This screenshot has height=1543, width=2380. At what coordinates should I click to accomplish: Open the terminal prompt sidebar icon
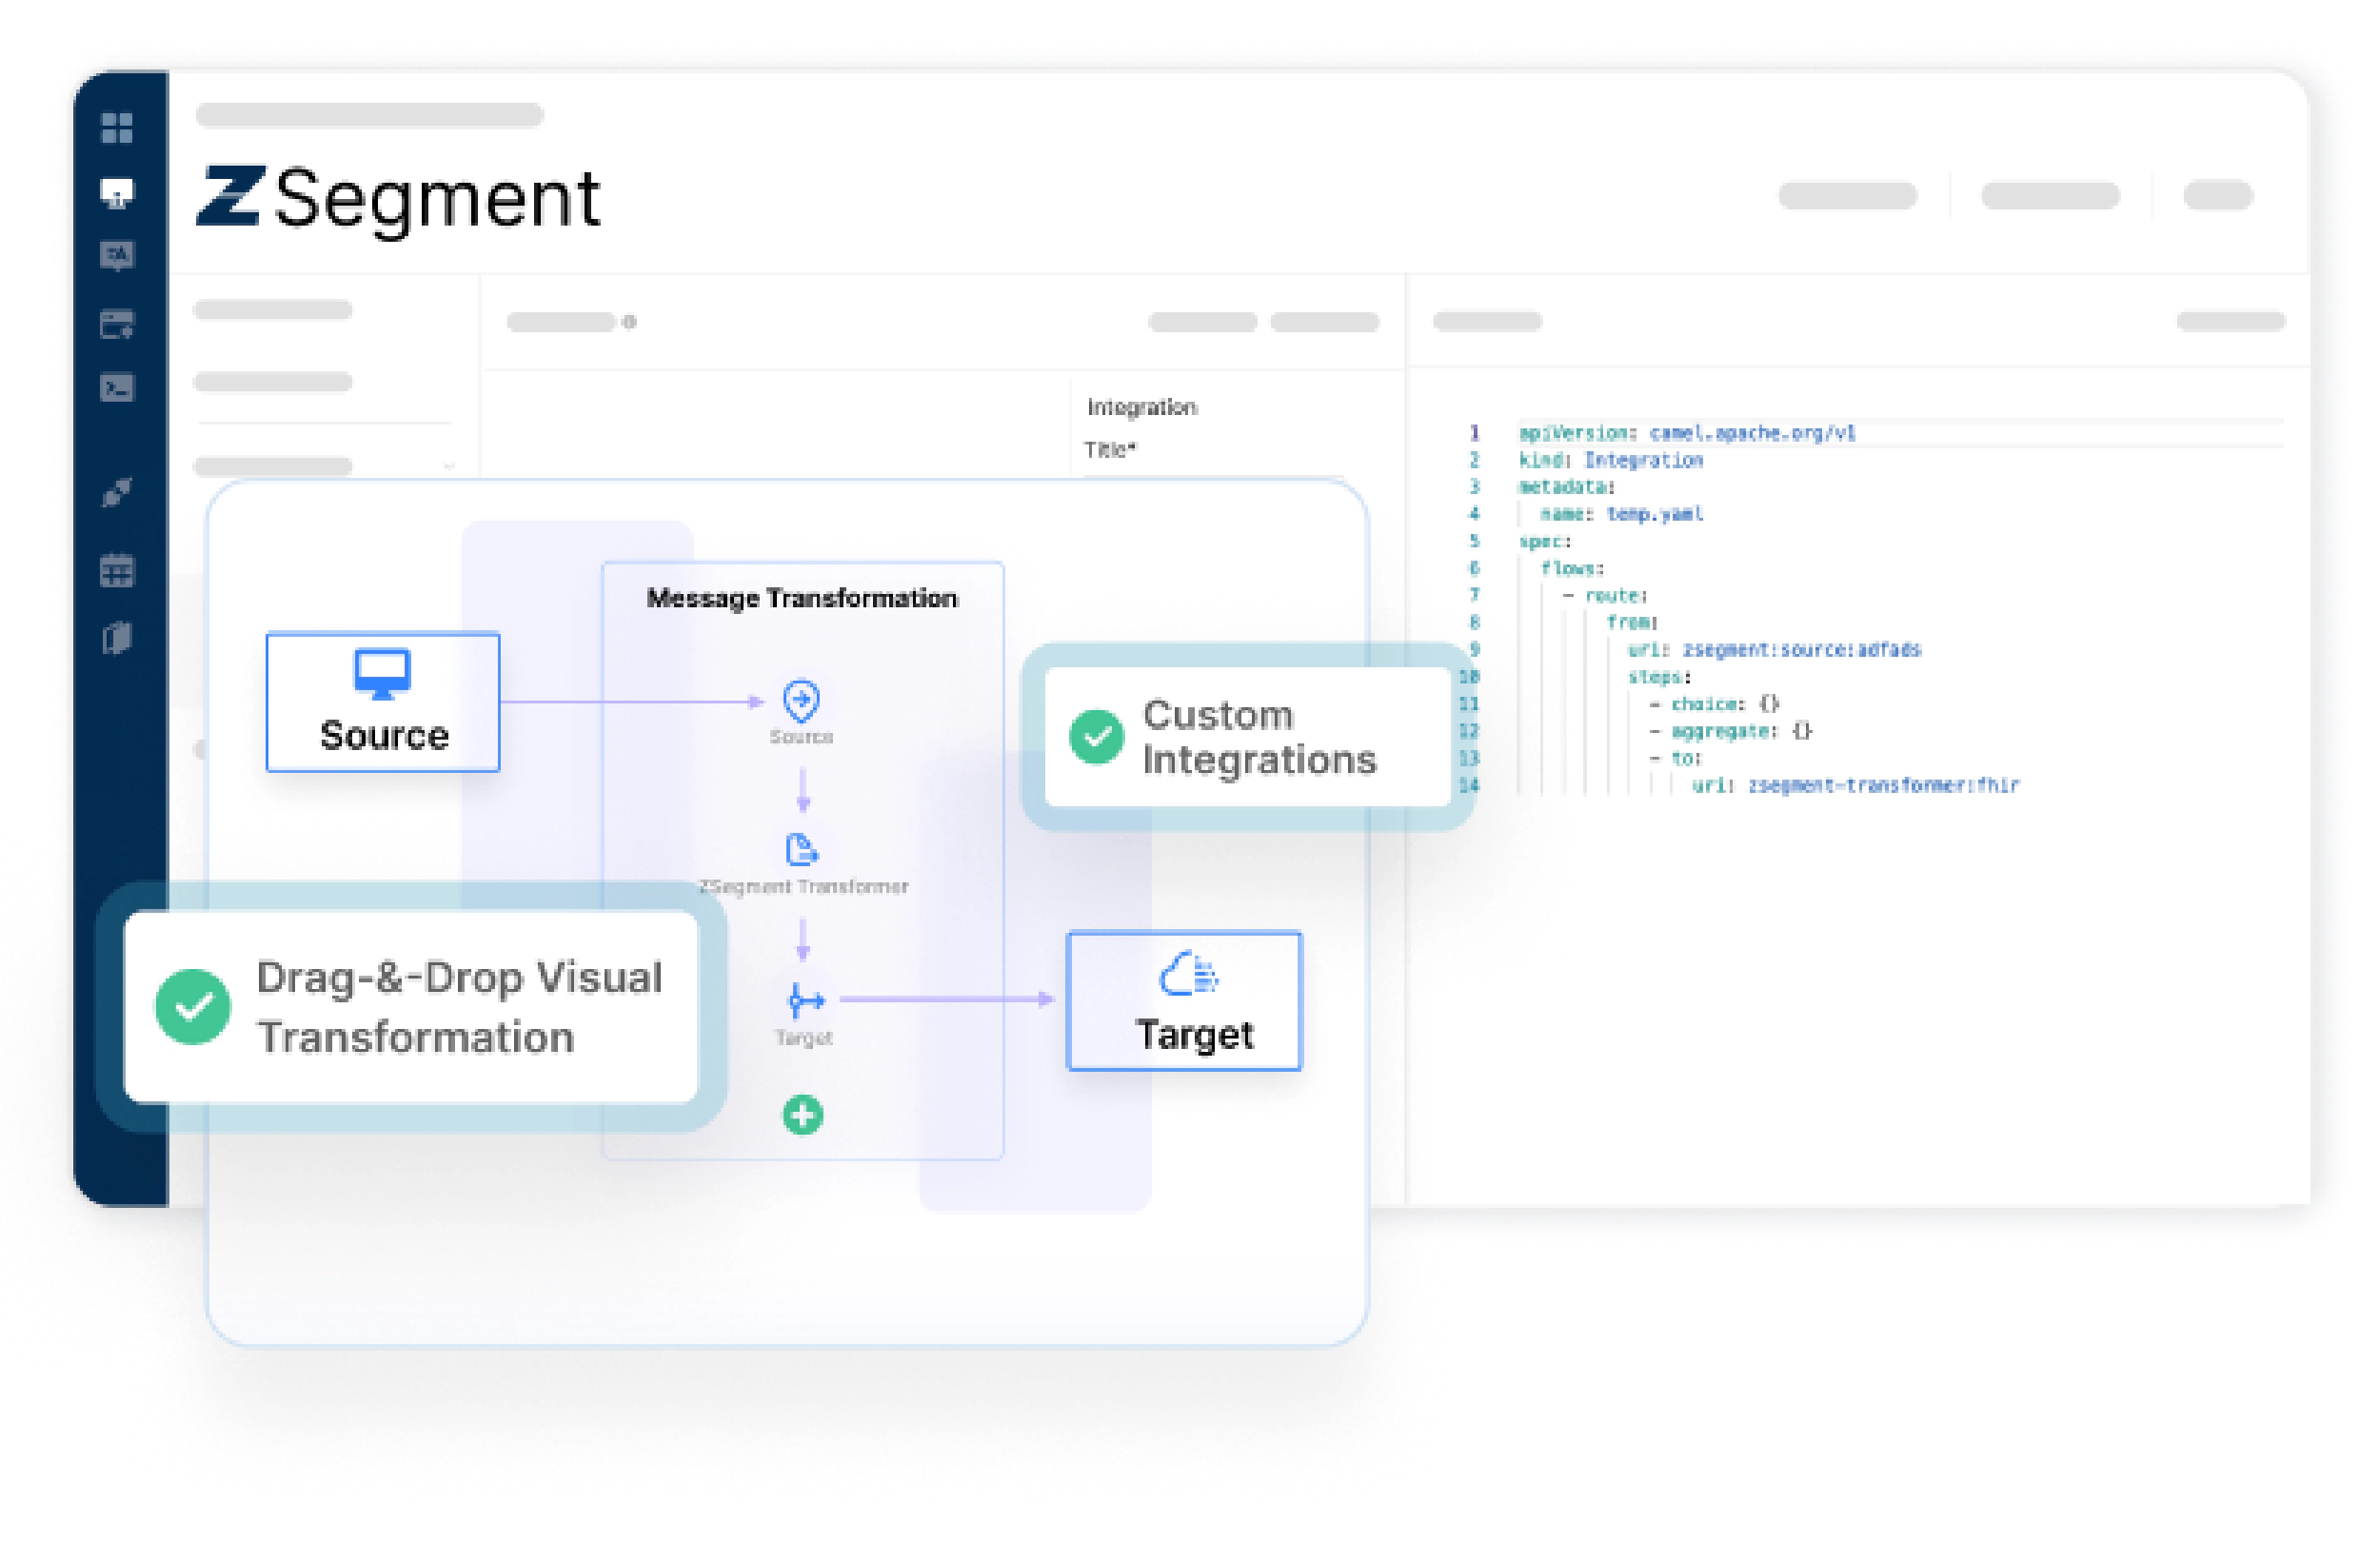[x=117, y=388]
